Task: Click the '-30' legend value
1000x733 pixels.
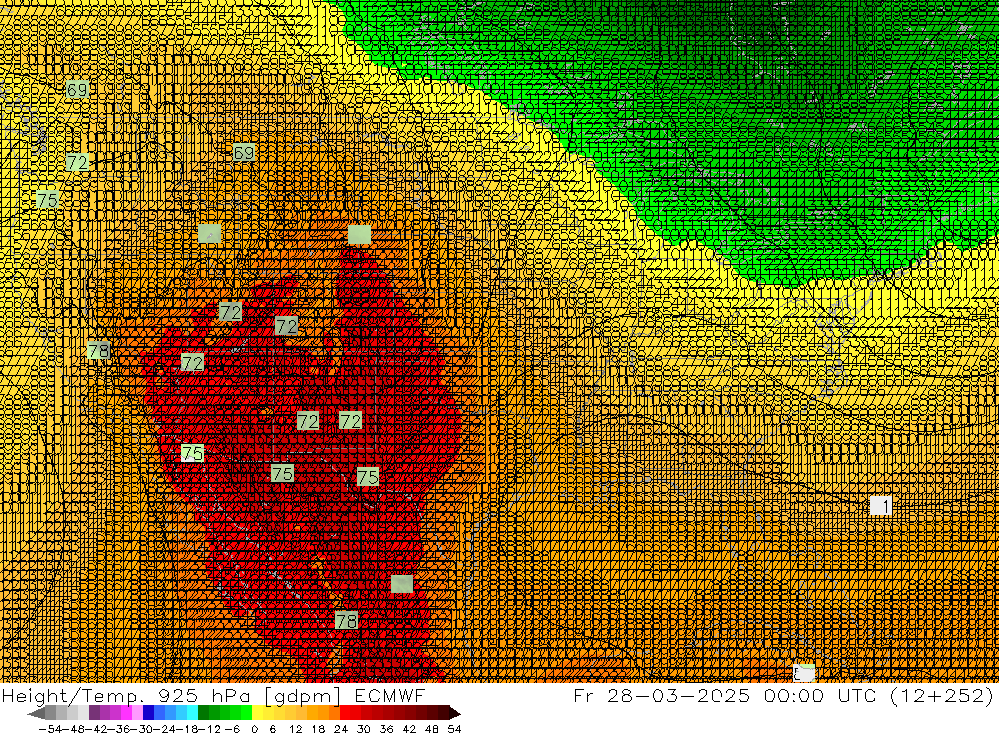Action: point(142,729)
